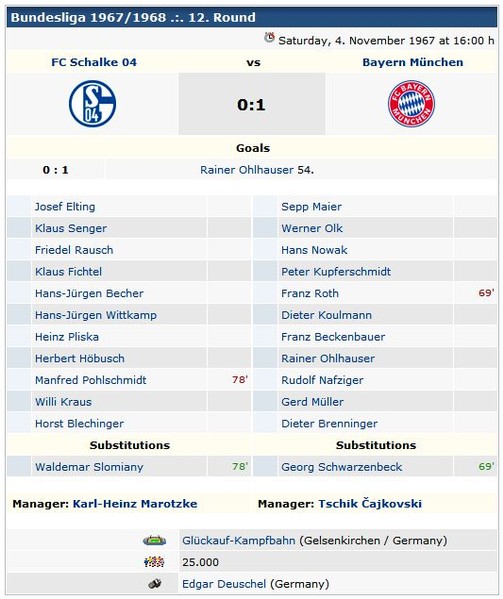Image resolution: width=503 pixels, height=599 pixels.
Task: Click the clock icon beside match date
Action: point(269,38)
